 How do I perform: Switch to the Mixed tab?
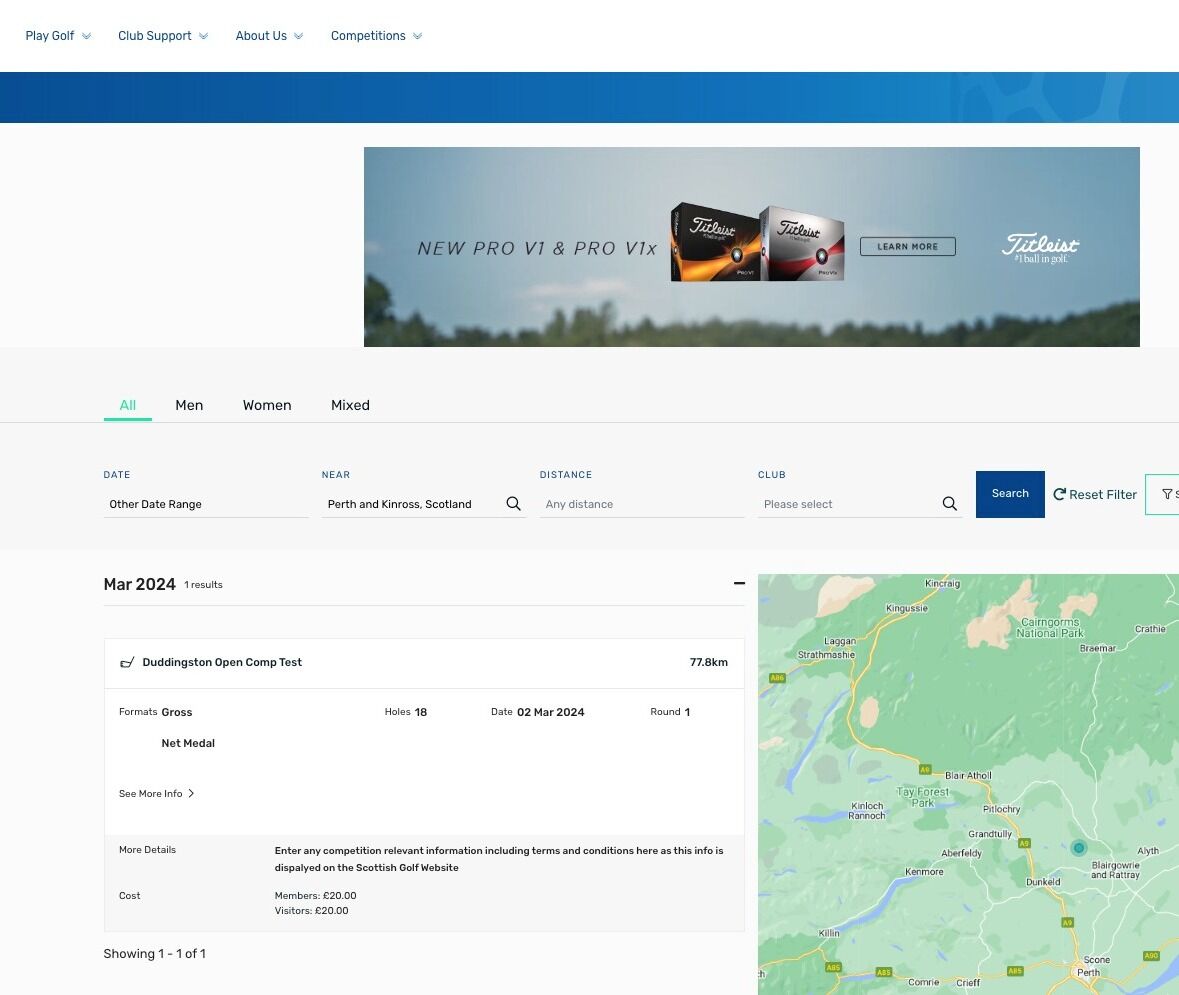coord(350,405)
